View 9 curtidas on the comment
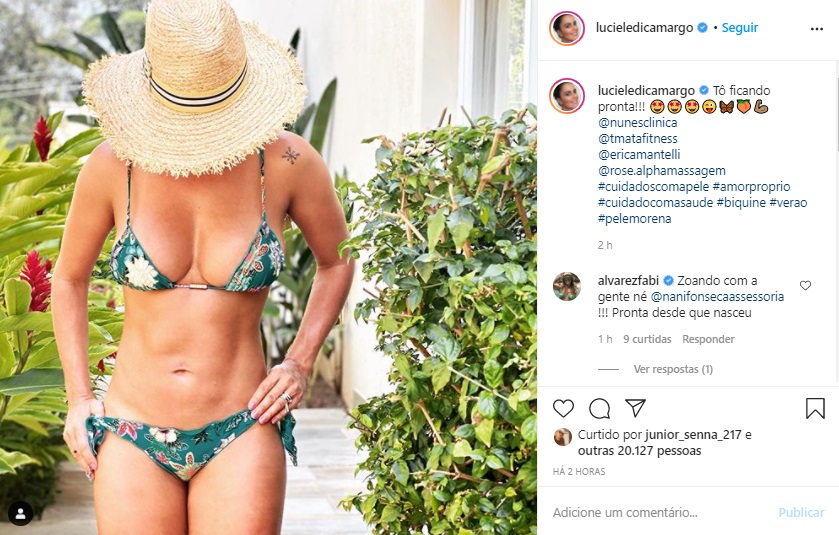Viewport: 839px width, 535px height. (x=647, y=339)
